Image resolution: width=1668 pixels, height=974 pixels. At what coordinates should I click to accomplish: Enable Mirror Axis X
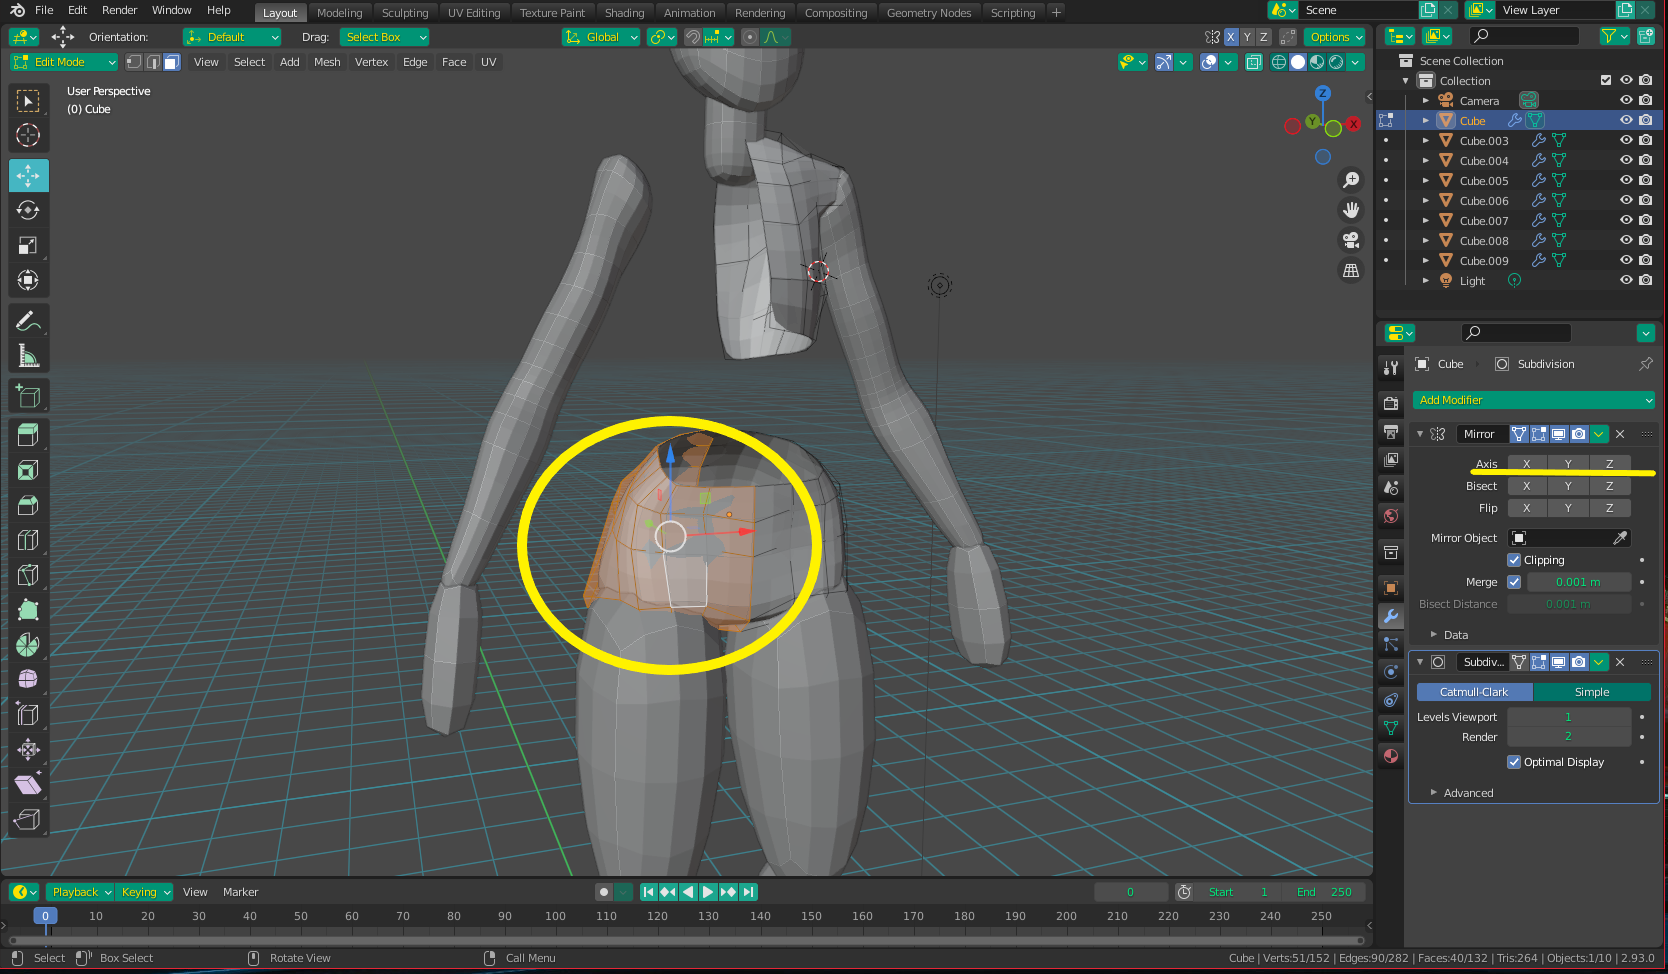1526,464
